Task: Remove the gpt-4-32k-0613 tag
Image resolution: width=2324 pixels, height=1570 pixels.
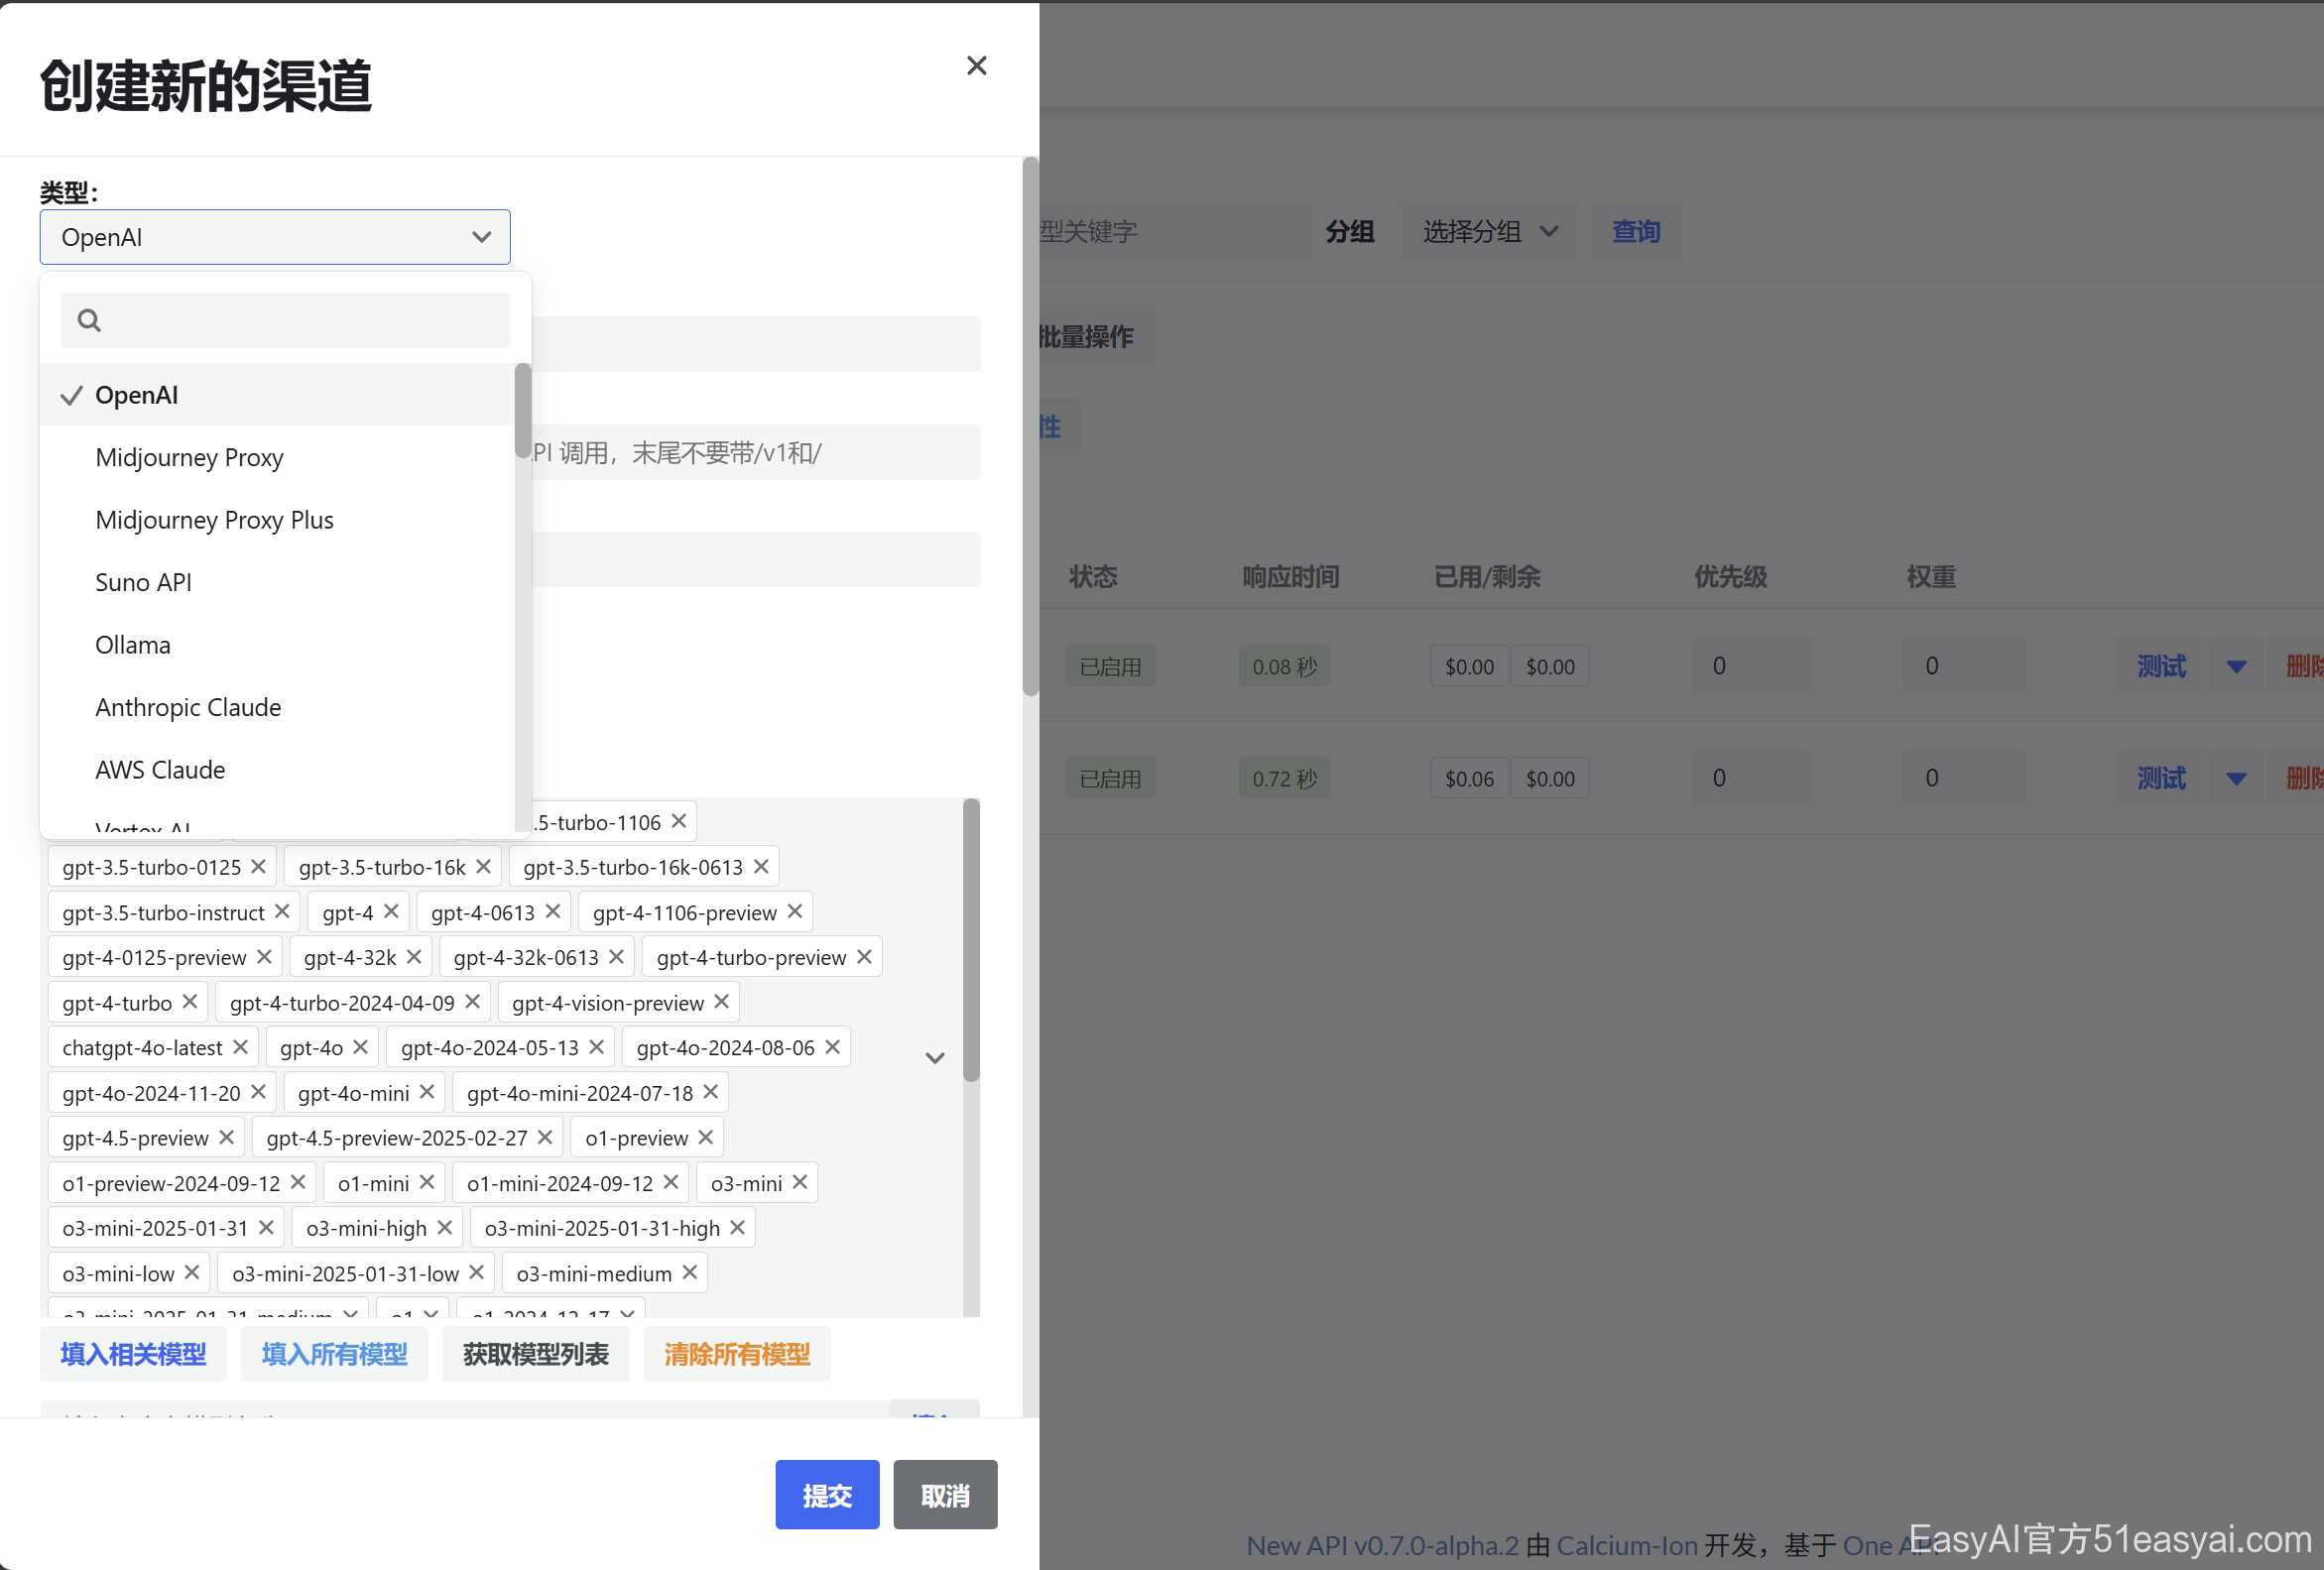Action: (616, 957)
